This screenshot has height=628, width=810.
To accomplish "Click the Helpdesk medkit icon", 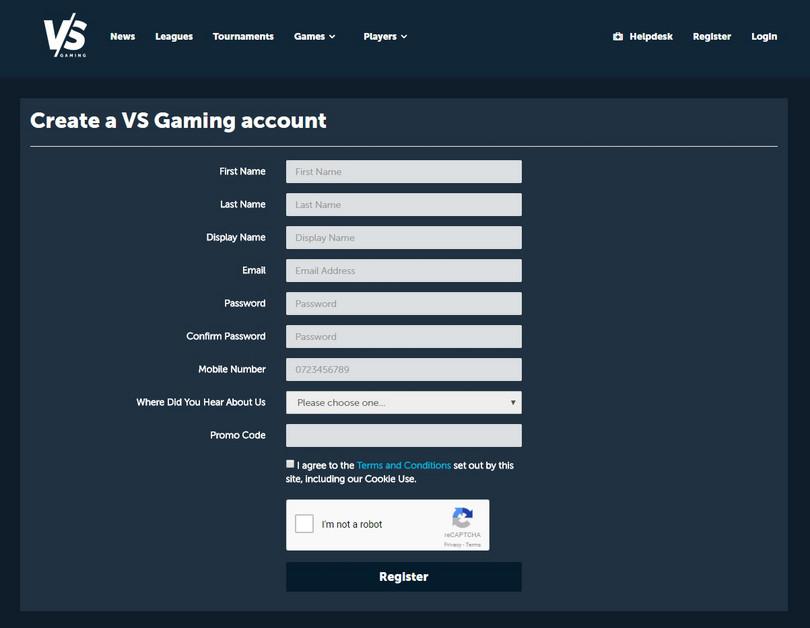I will click(x=617, y=37).
